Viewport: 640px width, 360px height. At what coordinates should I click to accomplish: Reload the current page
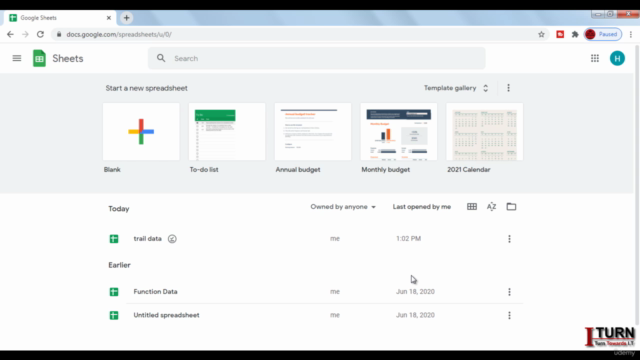coord(40,34)
